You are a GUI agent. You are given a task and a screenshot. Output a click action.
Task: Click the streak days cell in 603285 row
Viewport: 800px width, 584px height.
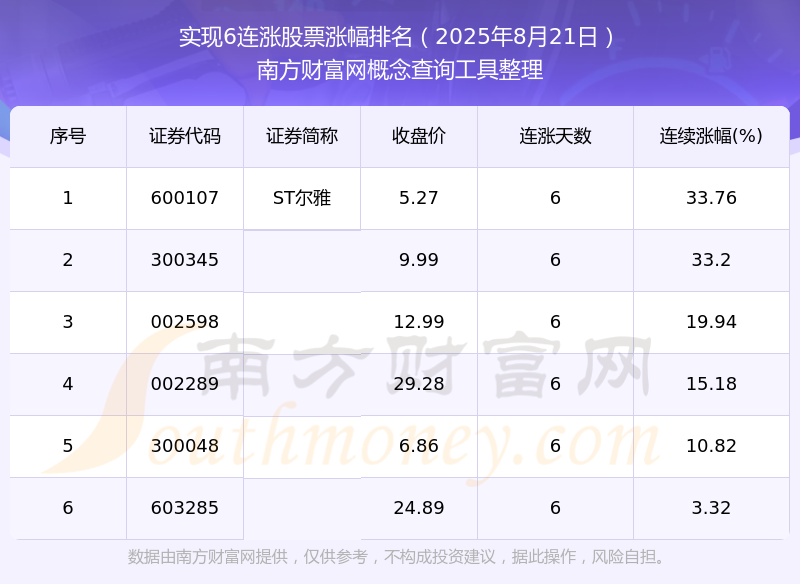[x=555, y=508]
